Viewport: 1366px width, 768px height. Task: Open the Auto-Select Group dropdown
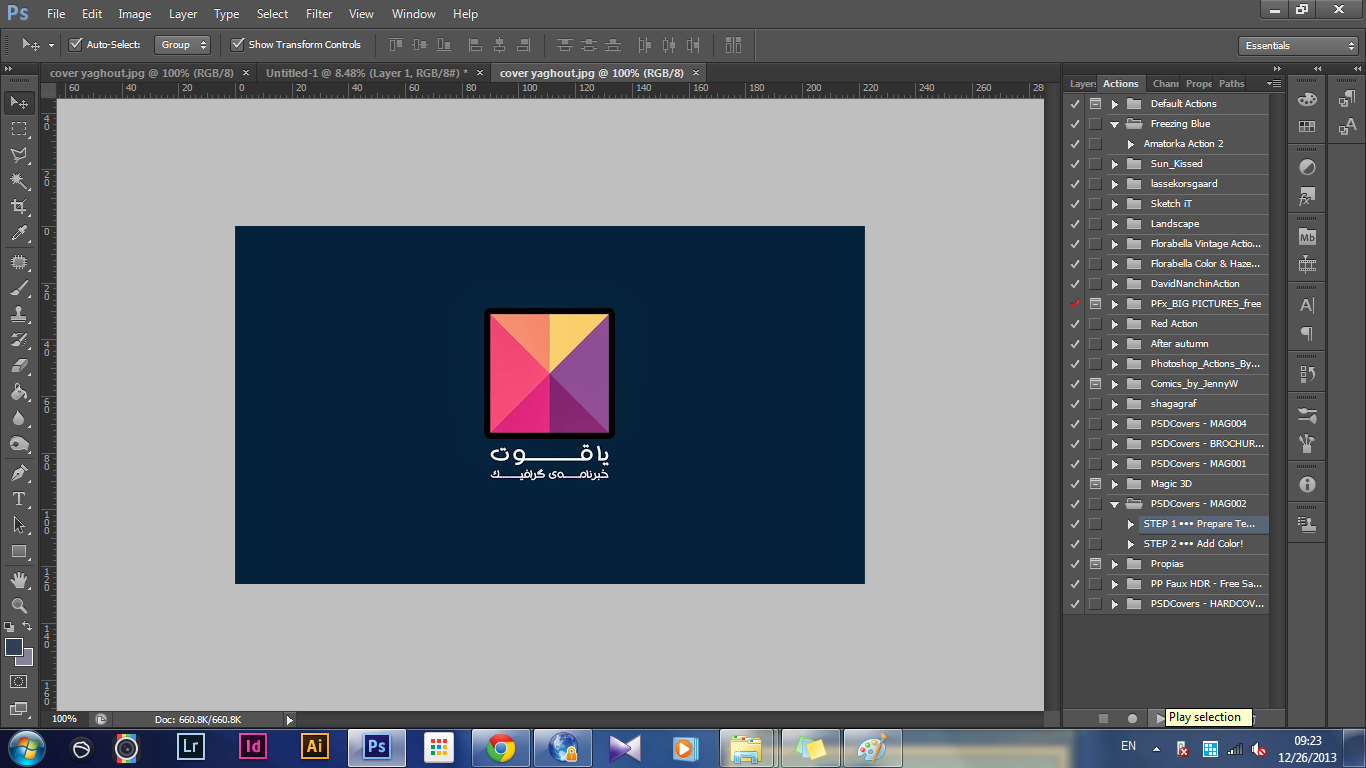point(183,45)
